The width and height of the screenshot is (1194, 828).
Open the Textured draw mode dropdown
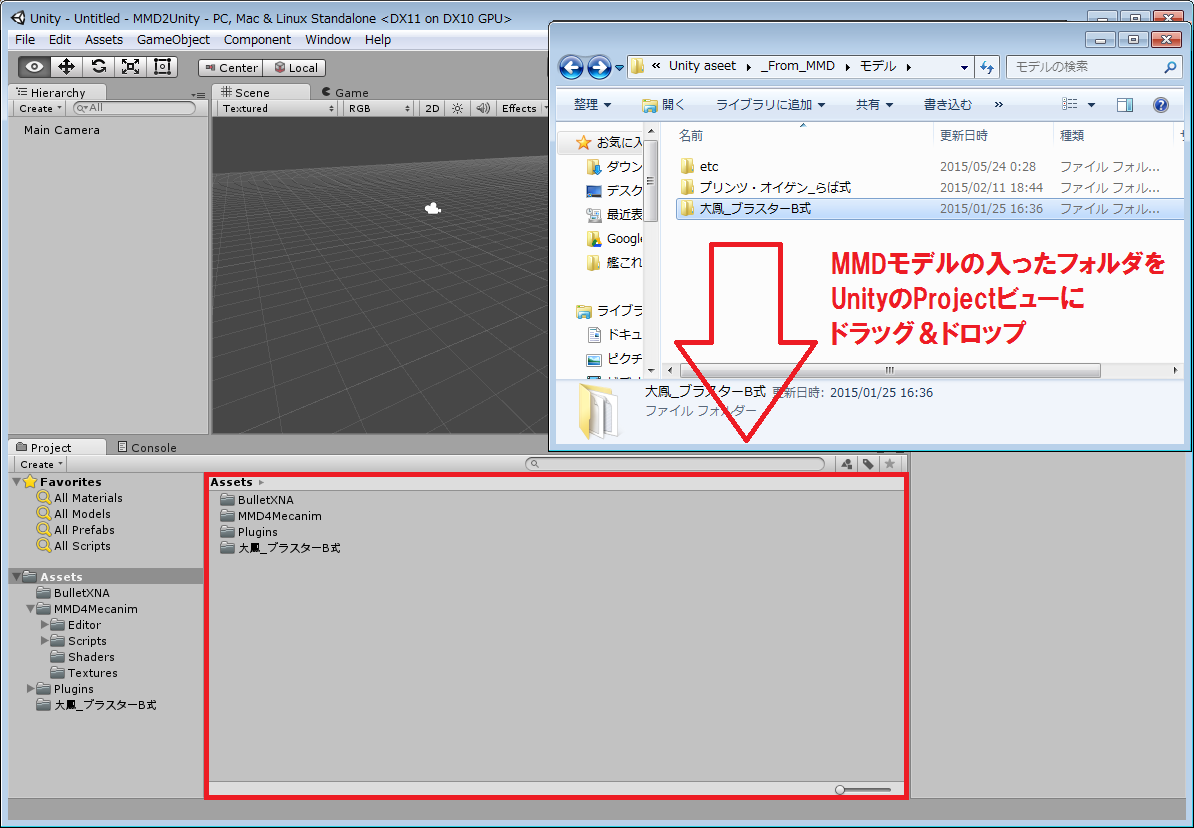click(277, 109)
